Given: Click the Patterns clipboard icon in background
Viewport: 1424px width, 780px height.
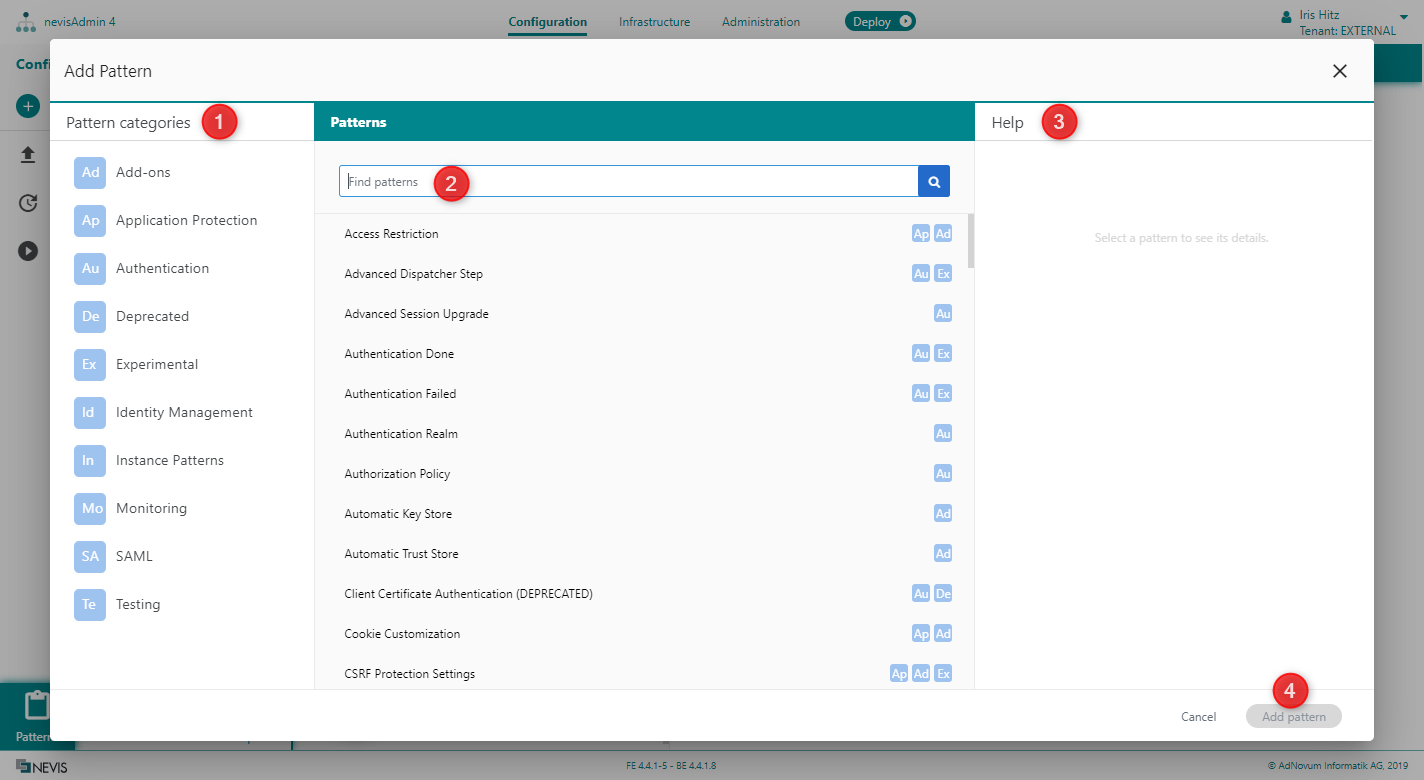Looking at the screenshot, I should click(37, 706).
